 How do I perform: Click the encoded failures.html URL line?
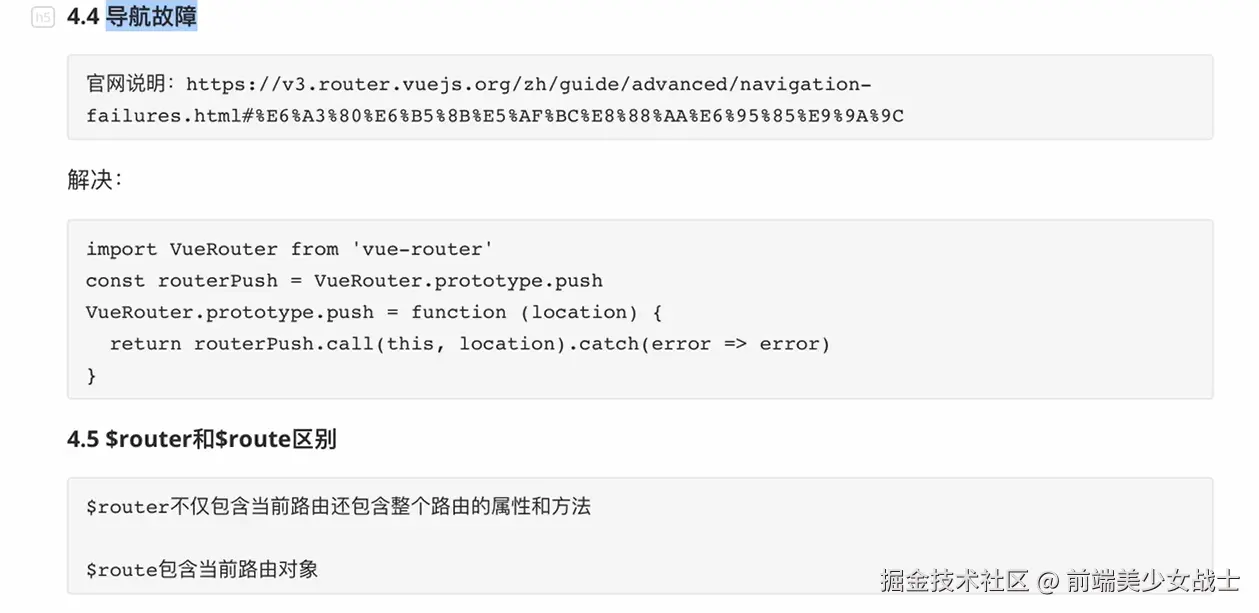494,116
